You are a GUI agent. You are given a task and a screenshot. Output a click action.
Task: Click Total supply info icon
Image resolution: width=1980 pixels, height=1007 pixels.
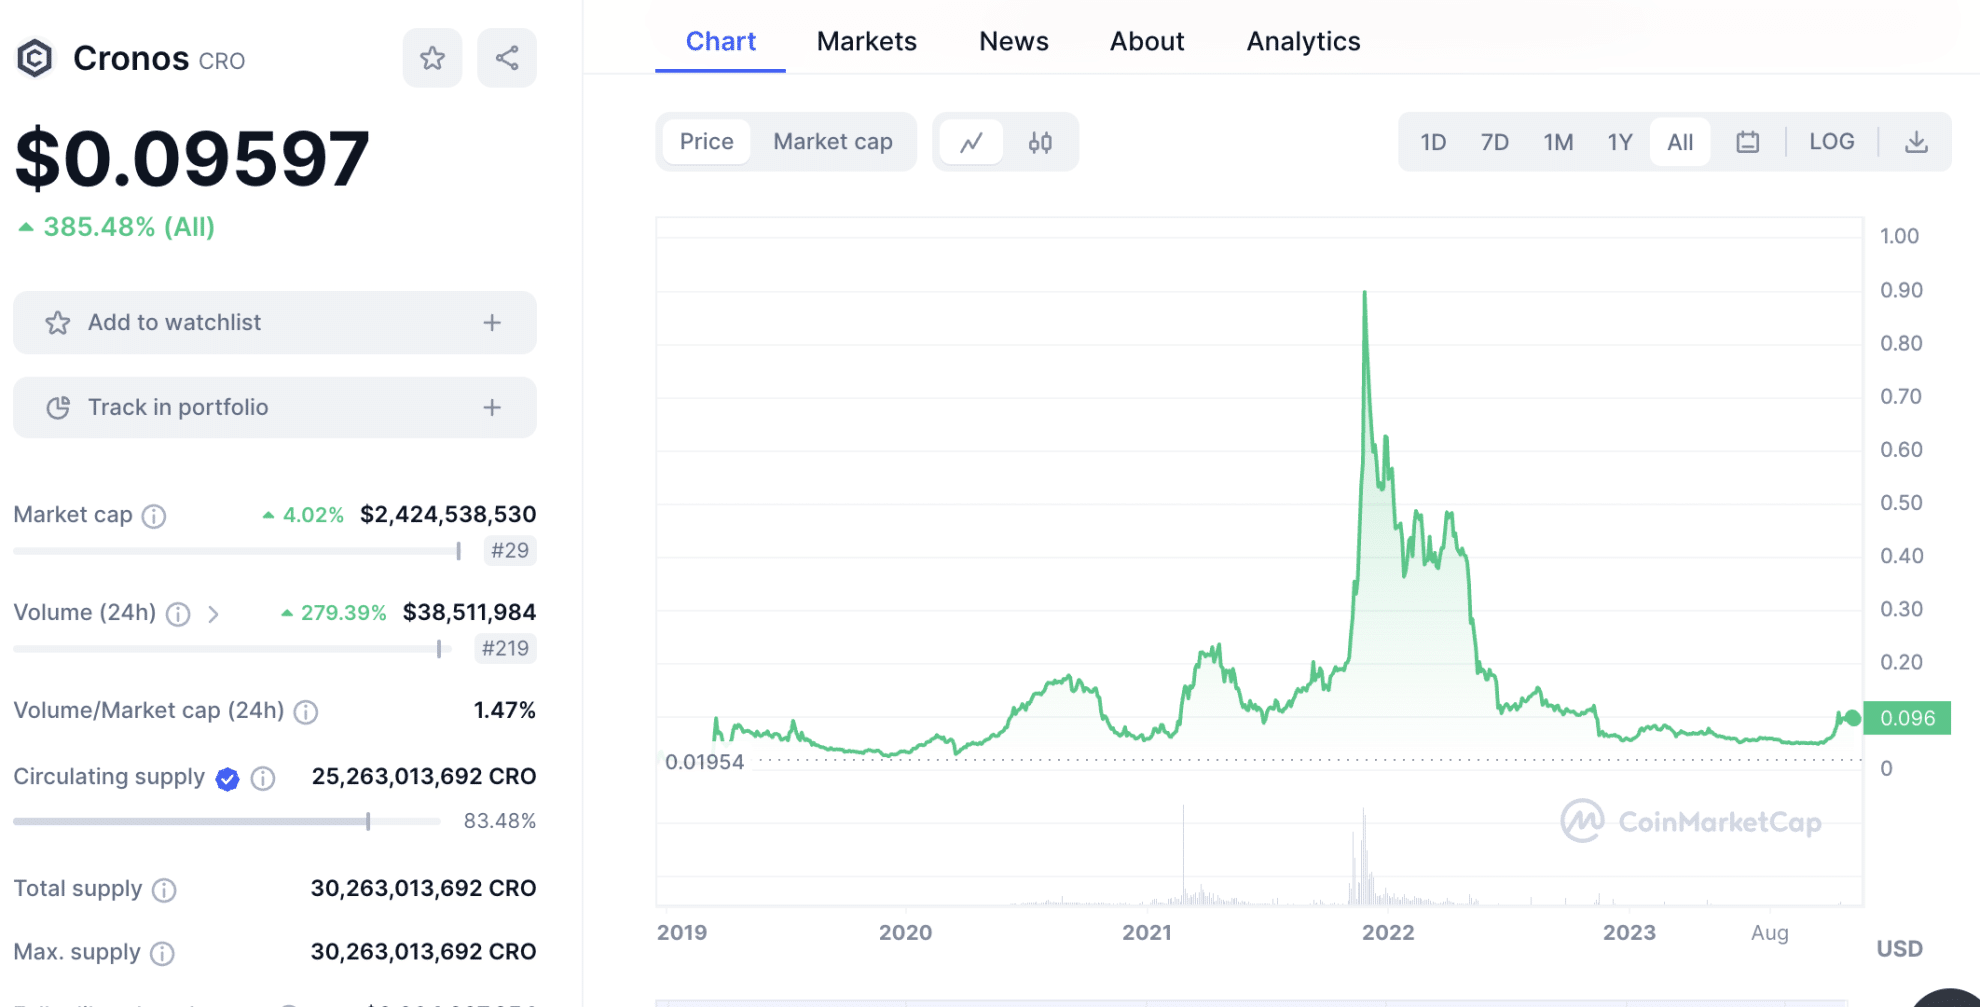point(164,890)
